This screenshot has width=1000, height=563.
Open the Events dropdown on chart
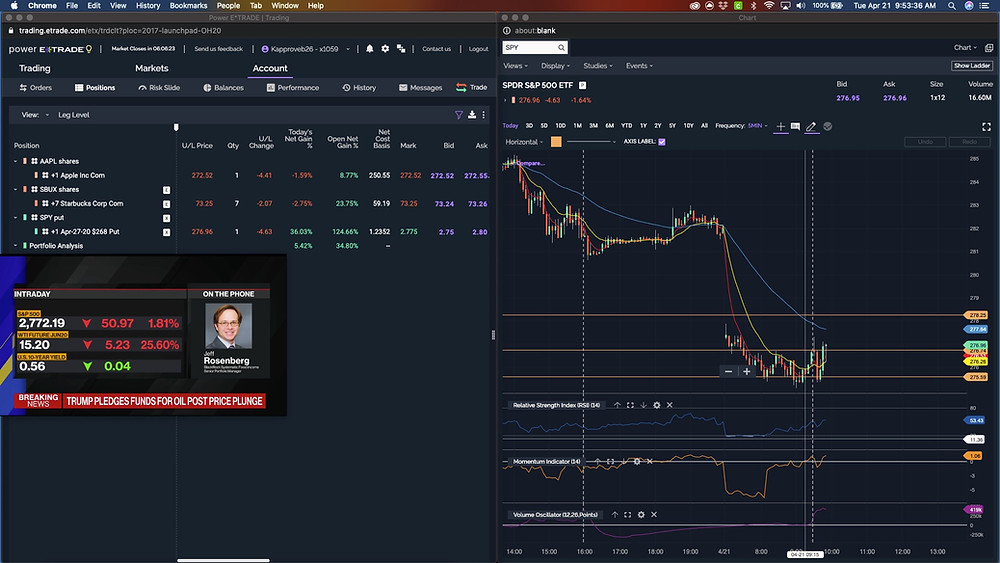coord(639,66)
